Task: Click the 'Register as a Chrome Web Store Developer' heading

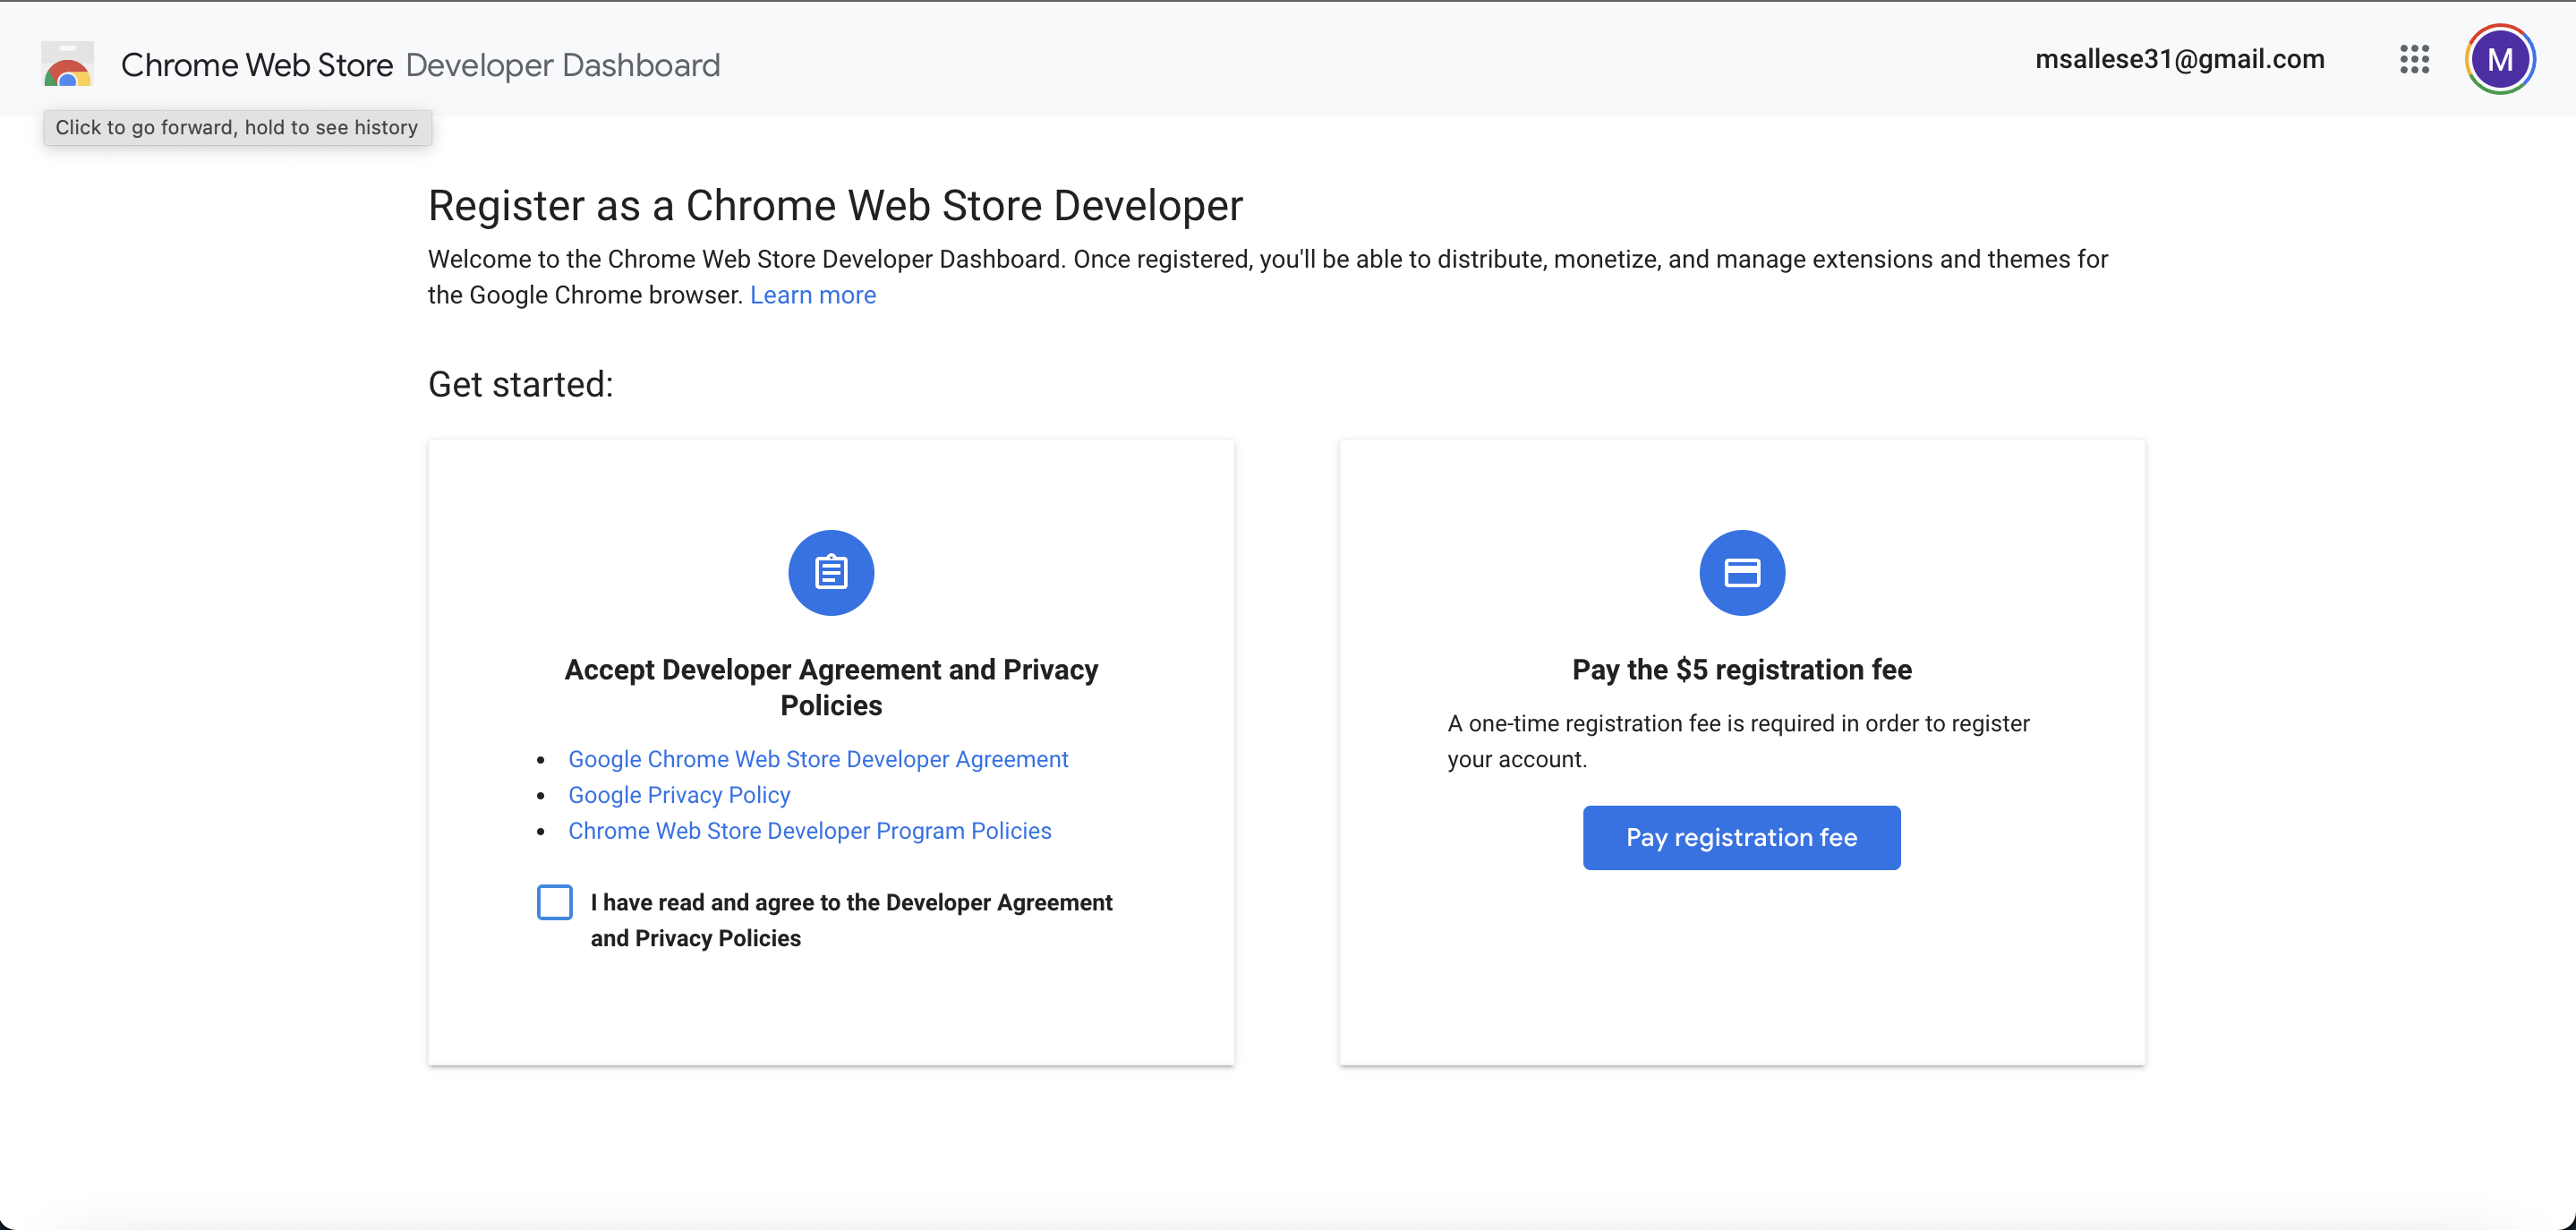Action: (x=835, y=206)
